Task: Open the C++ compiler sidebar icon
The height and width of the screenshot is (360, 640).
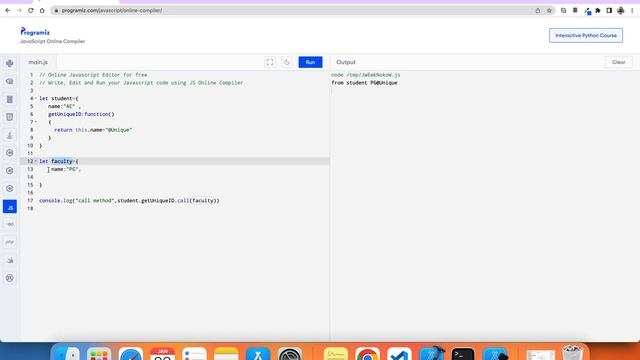Action: (10, 171)
